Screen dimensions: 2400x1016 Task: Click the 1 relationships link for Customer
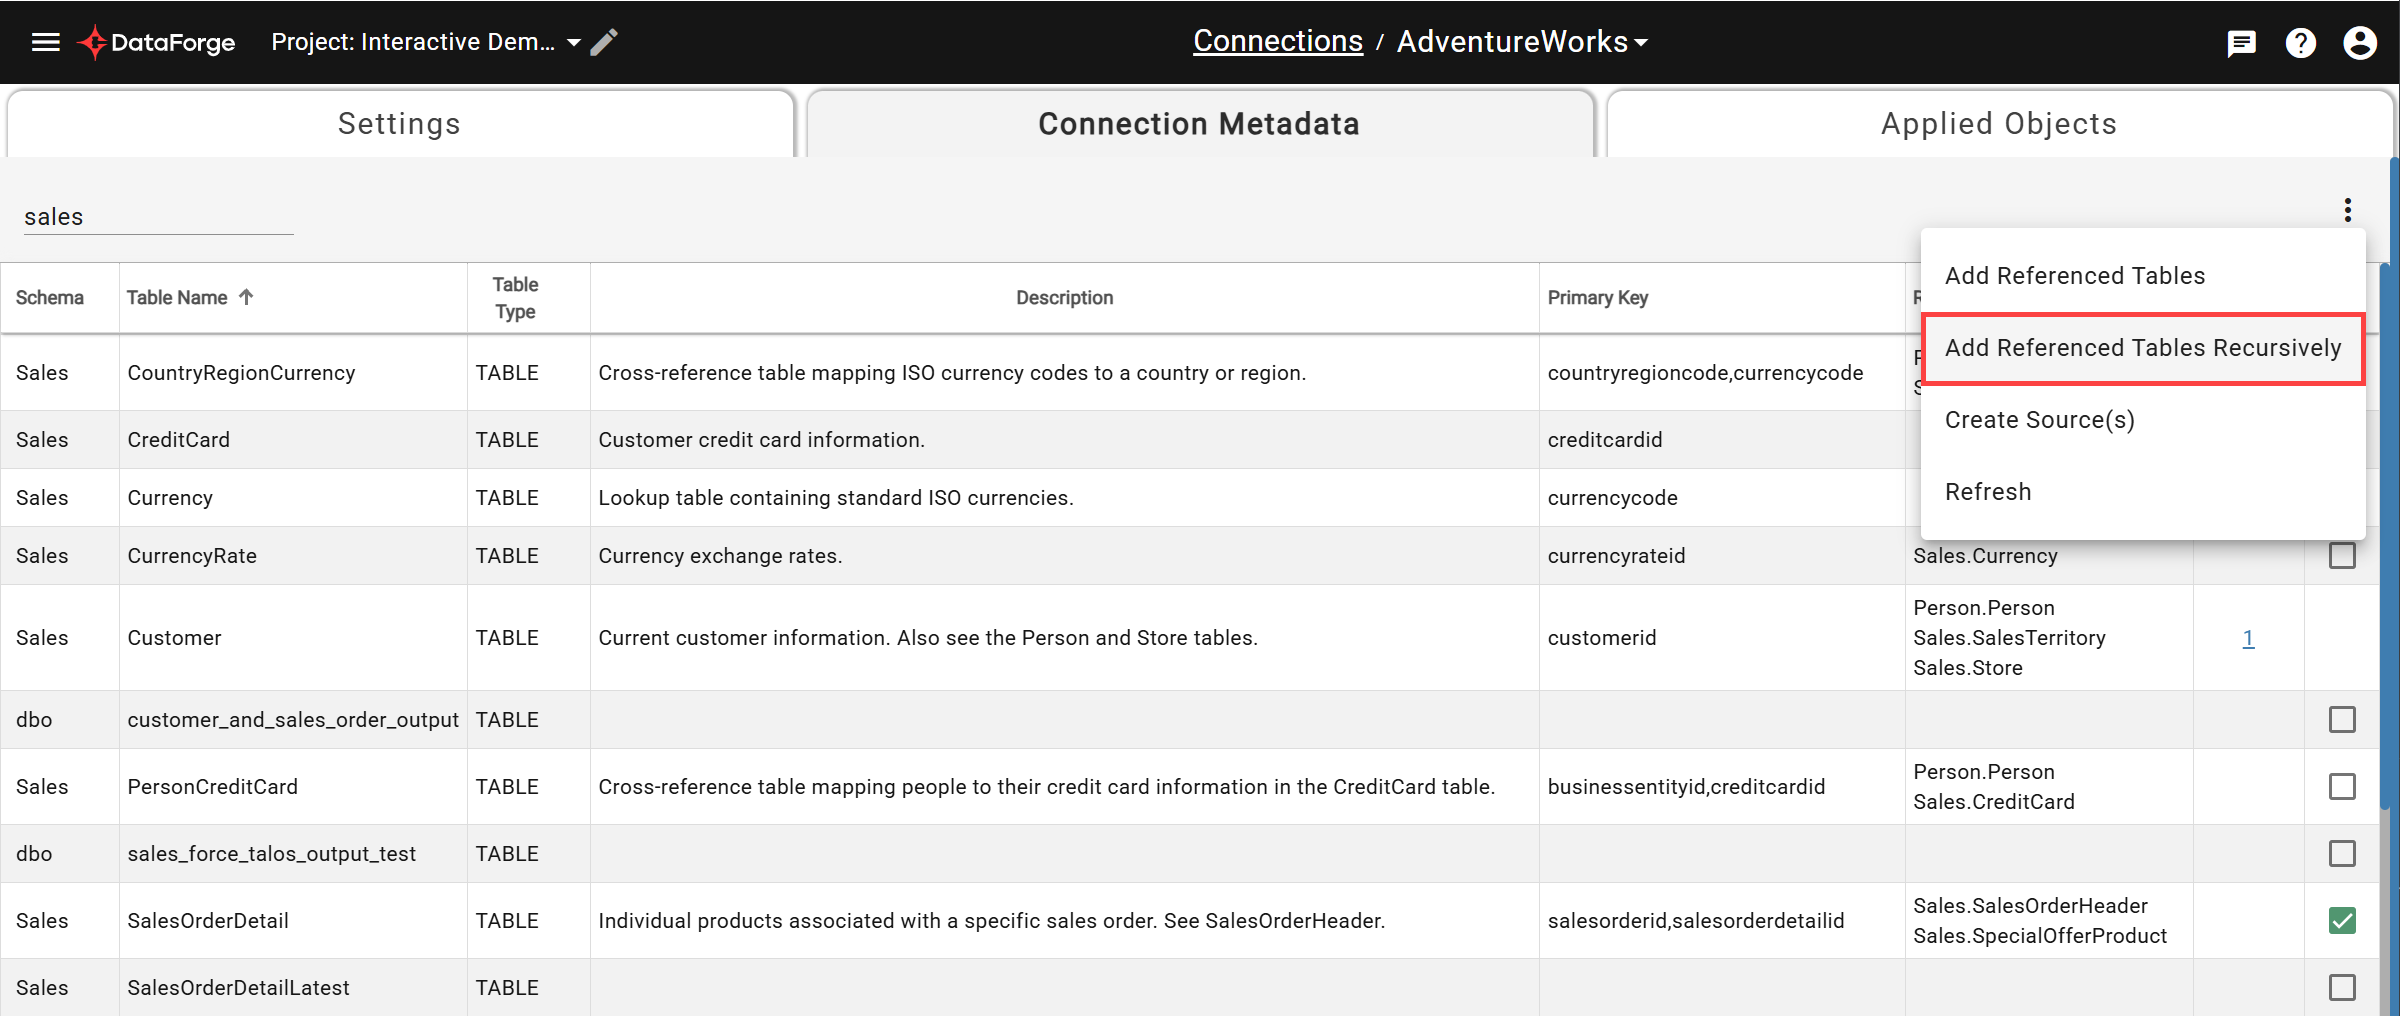(x=2248, y=638)
